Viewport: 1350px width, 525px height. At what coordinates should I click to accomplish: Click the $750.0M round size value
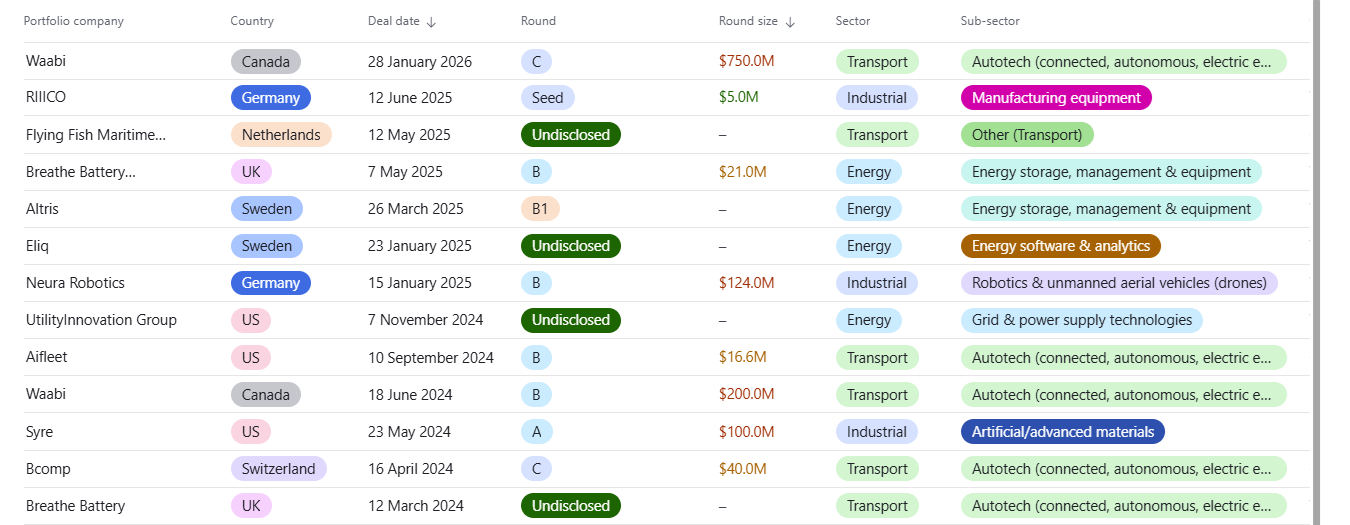746,61
